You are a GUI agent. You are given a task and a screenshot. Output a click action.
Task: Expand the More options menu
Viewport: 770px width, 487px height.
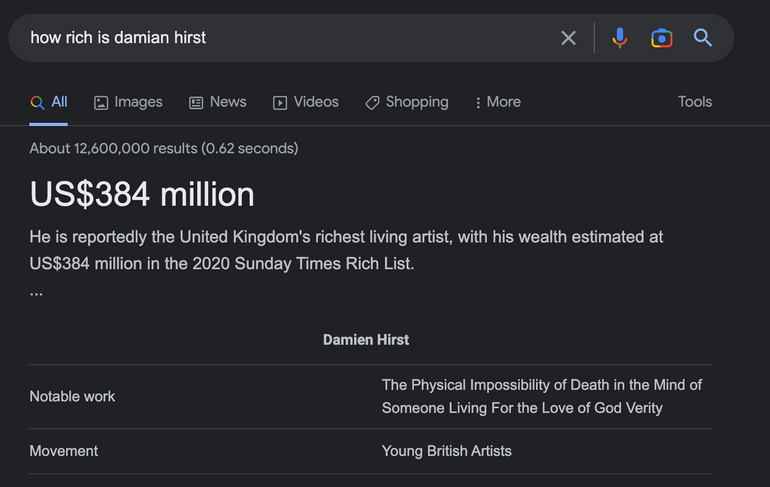[498, 102]
